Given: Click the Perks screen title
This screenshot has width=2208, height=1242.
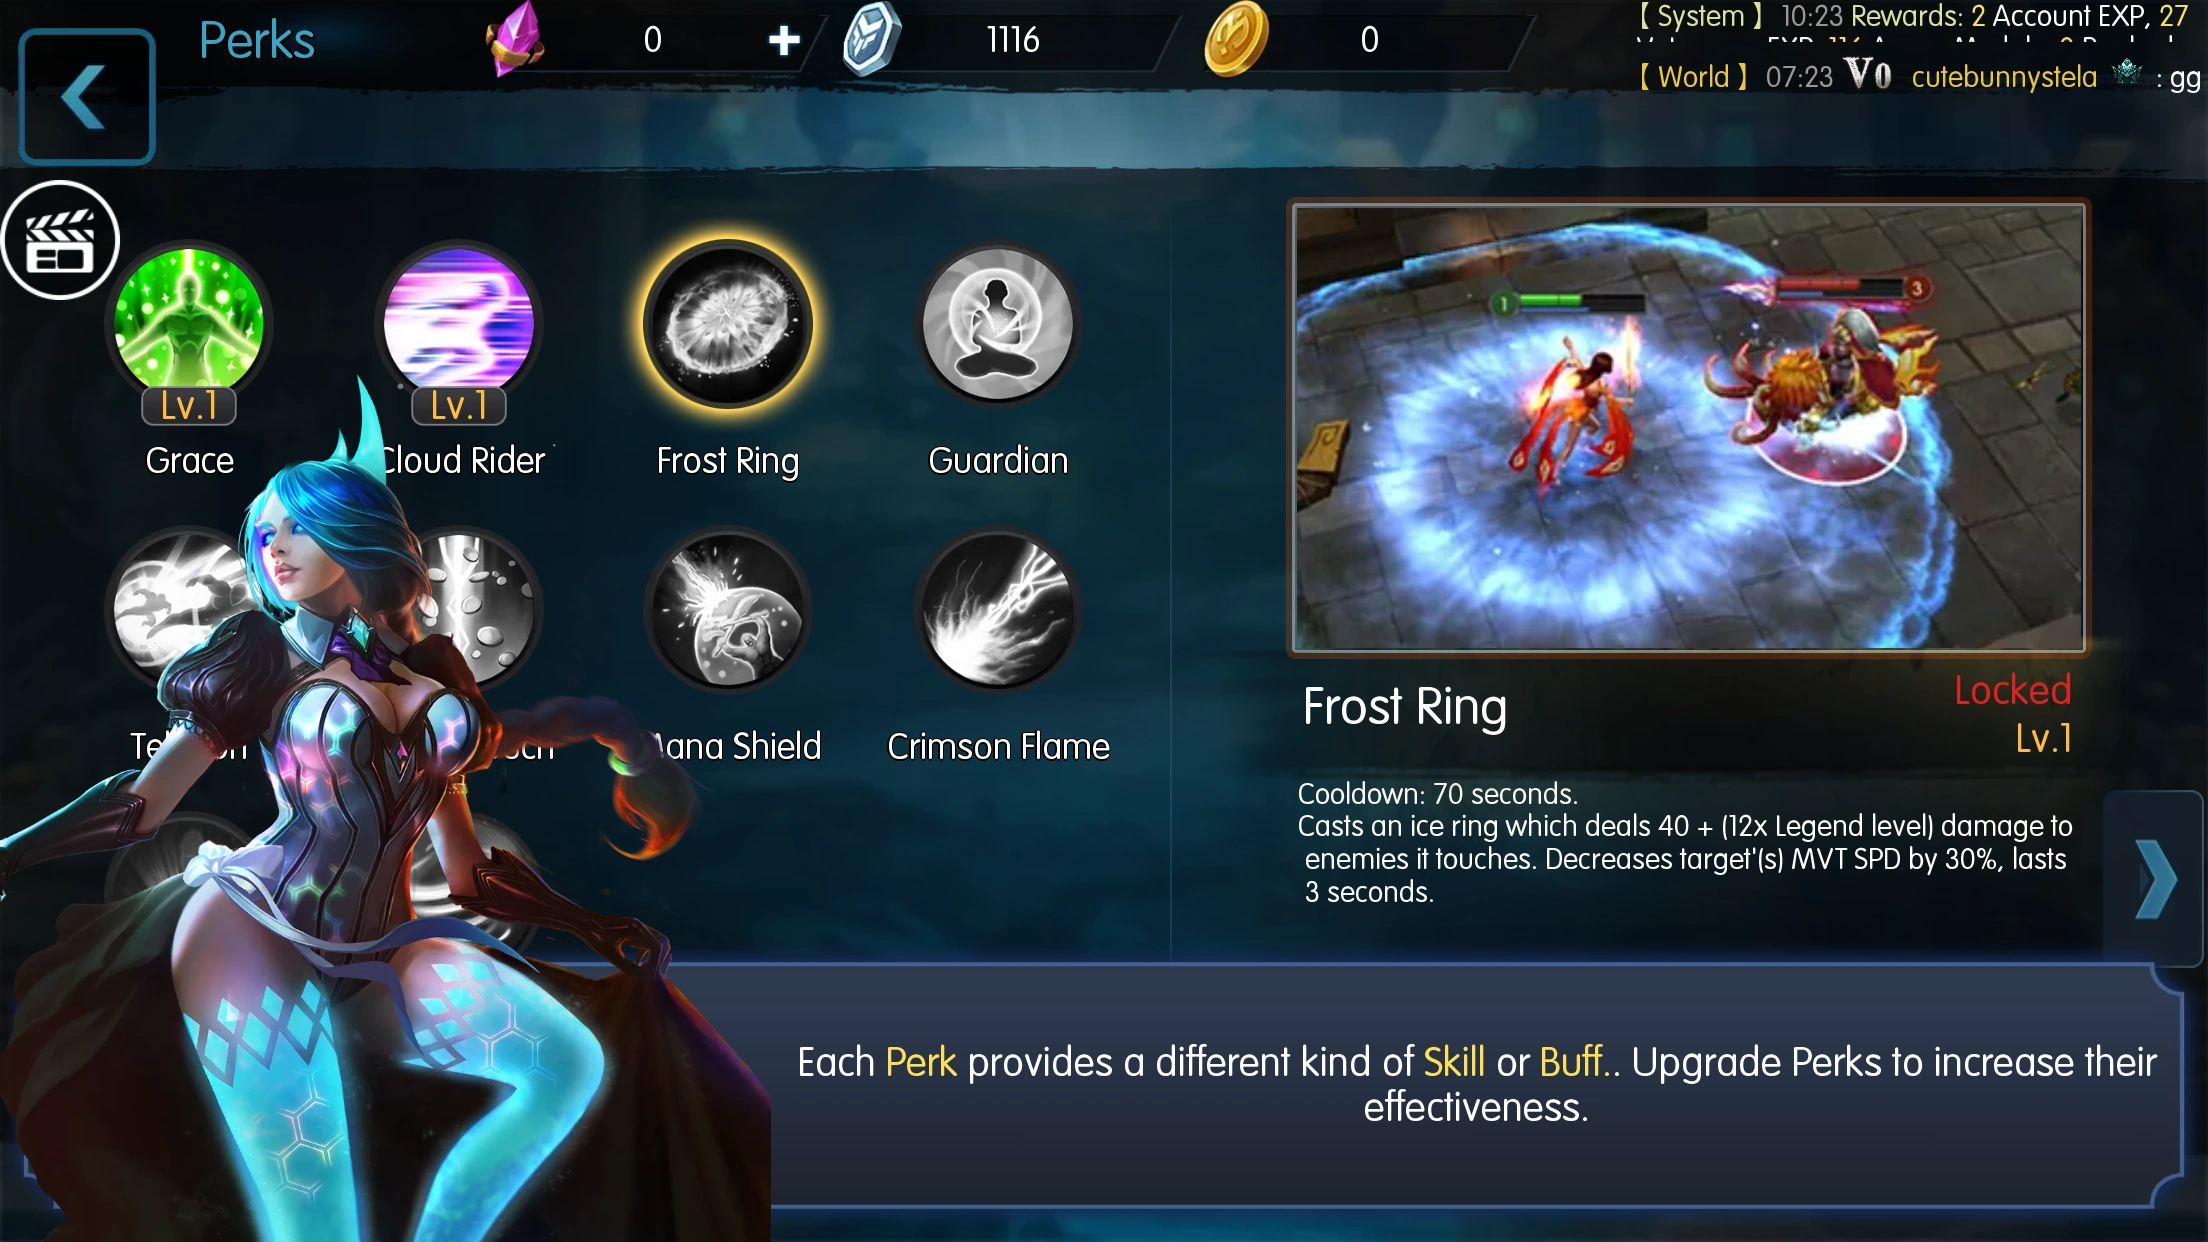Looking at the screenshot, I should pos(257,41).
